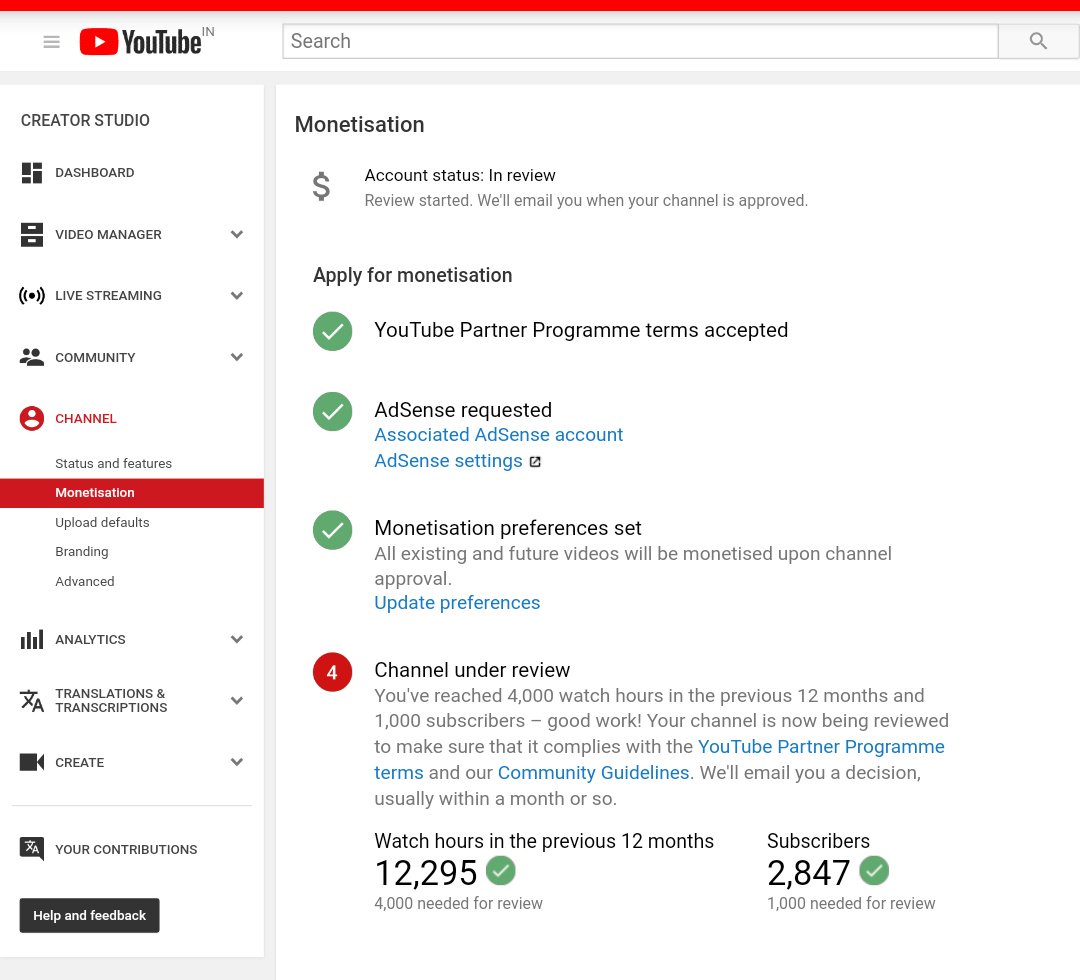Screen dimensions: 1080x980
Task: Click the Channel person icon
Action: tap(32, 418)
